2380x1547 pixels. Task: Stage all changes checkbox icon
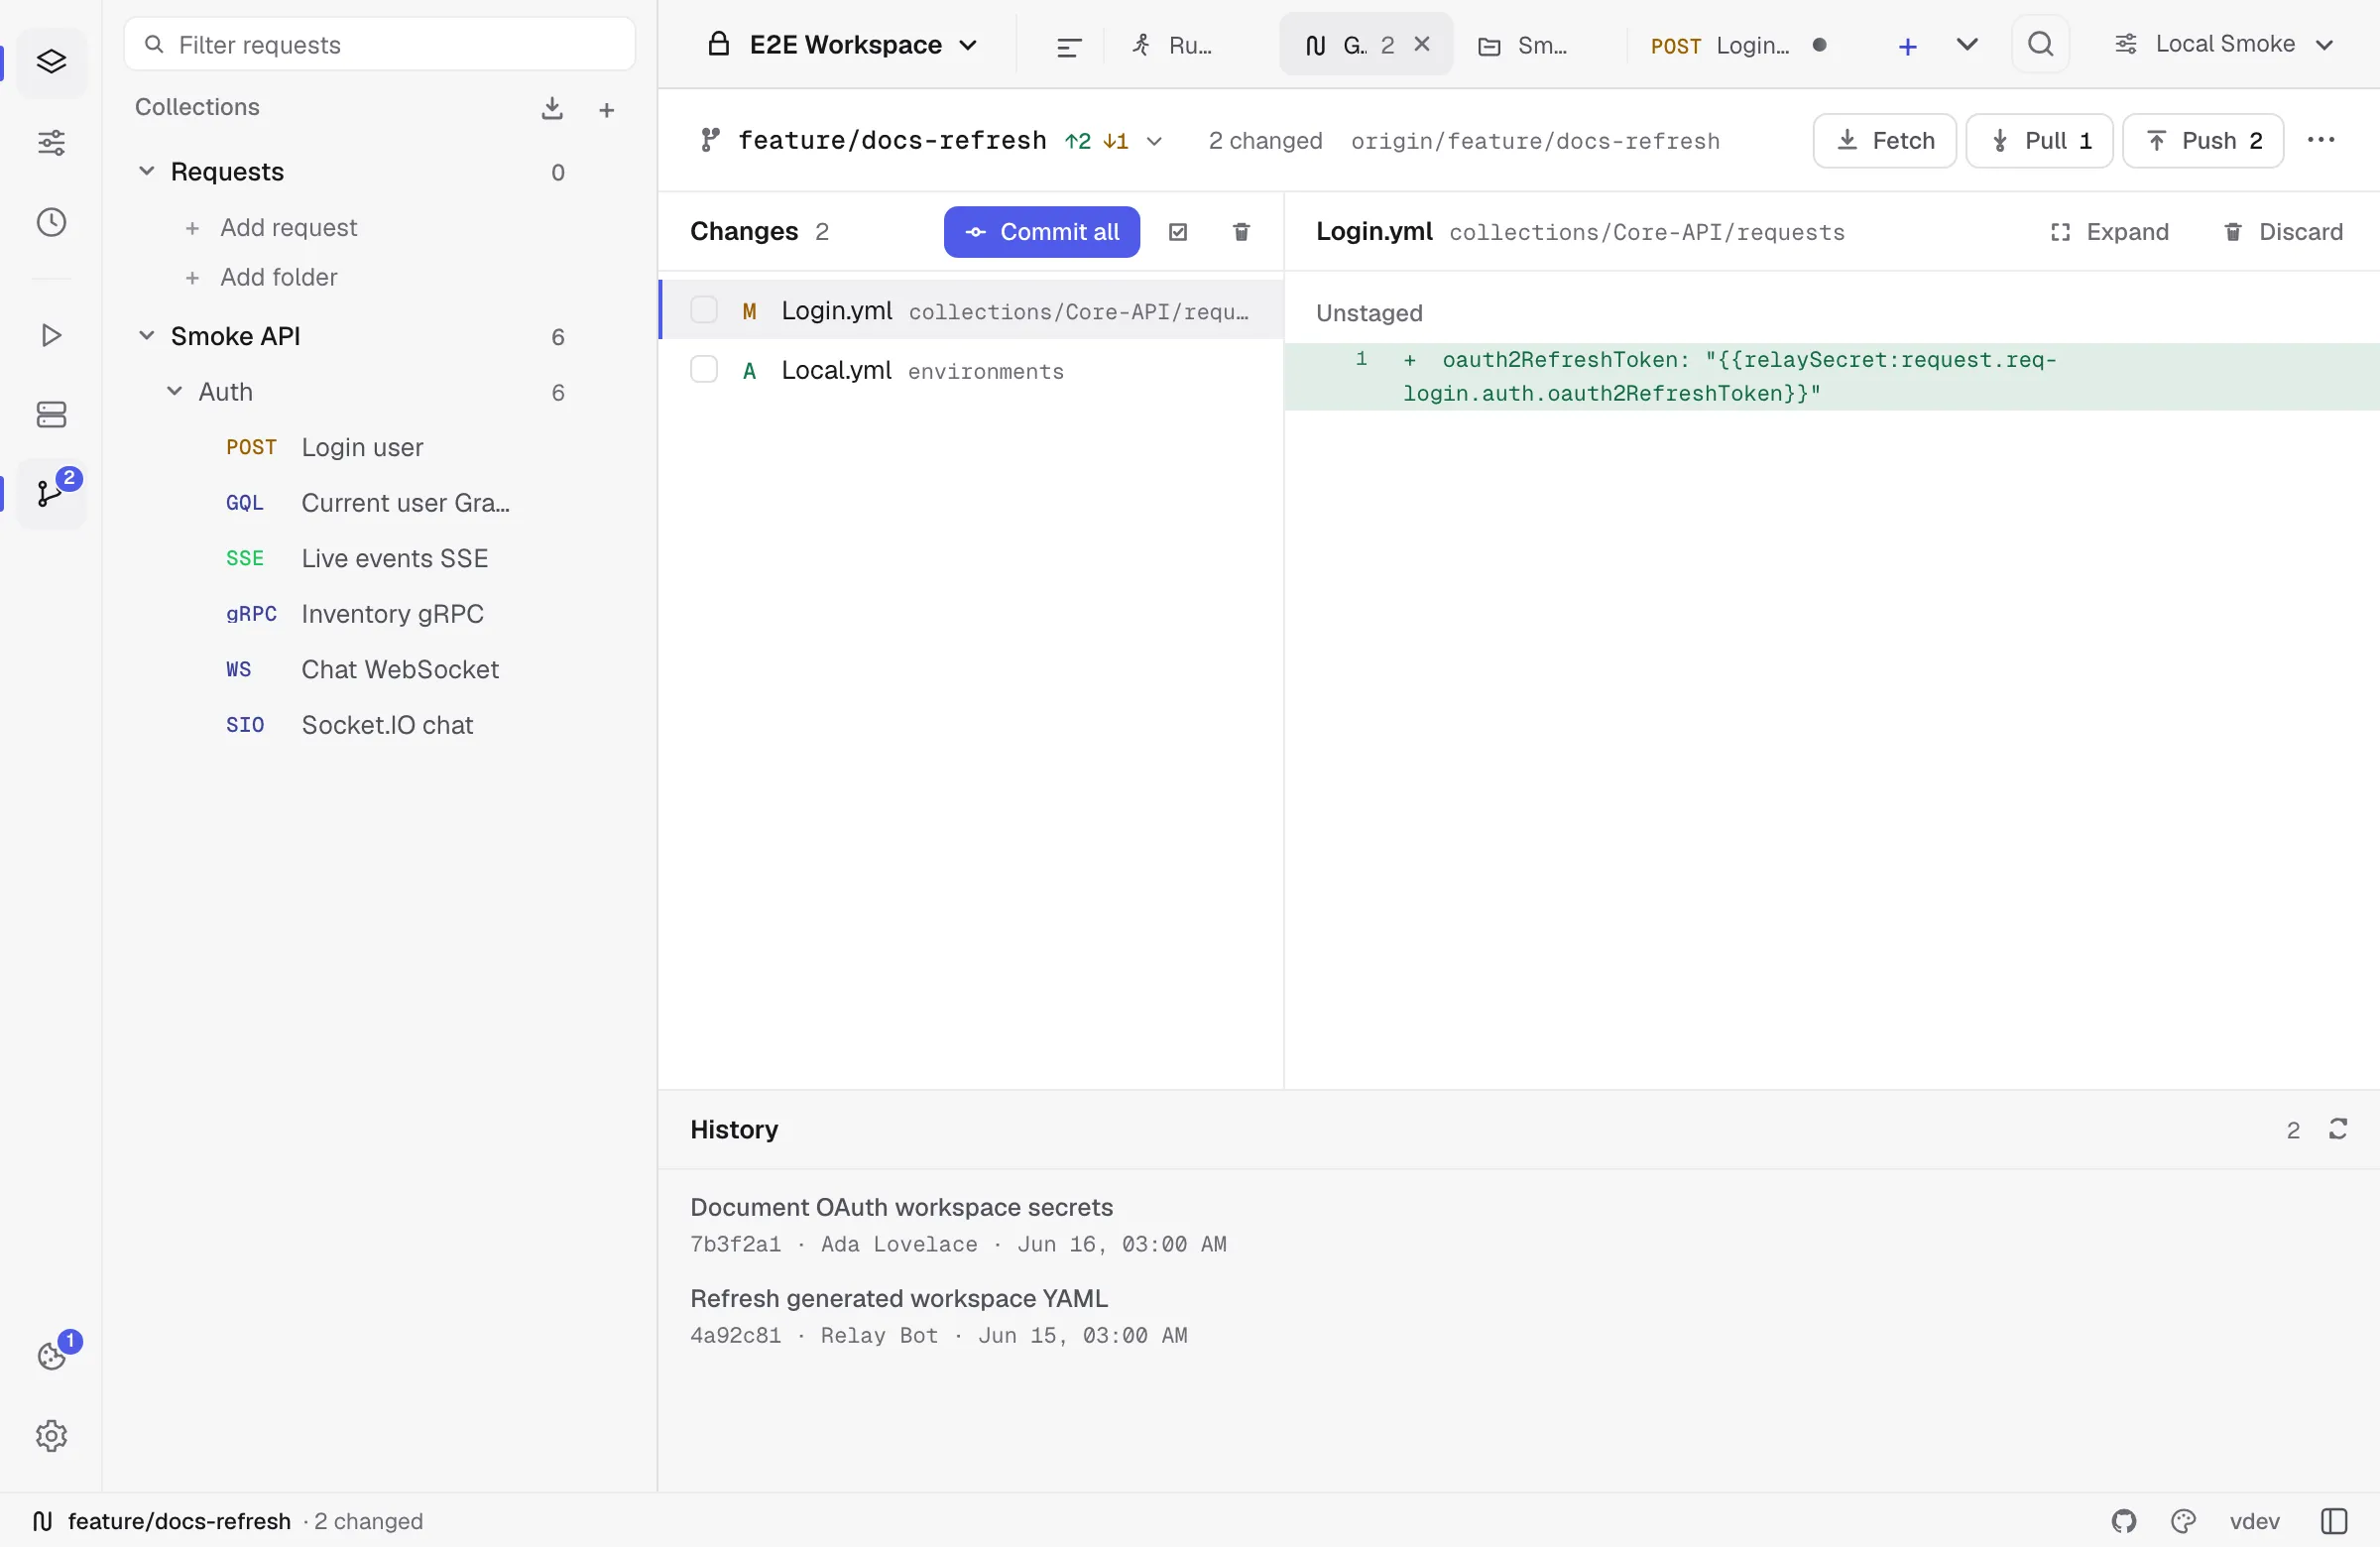(x=1178, y=232)
